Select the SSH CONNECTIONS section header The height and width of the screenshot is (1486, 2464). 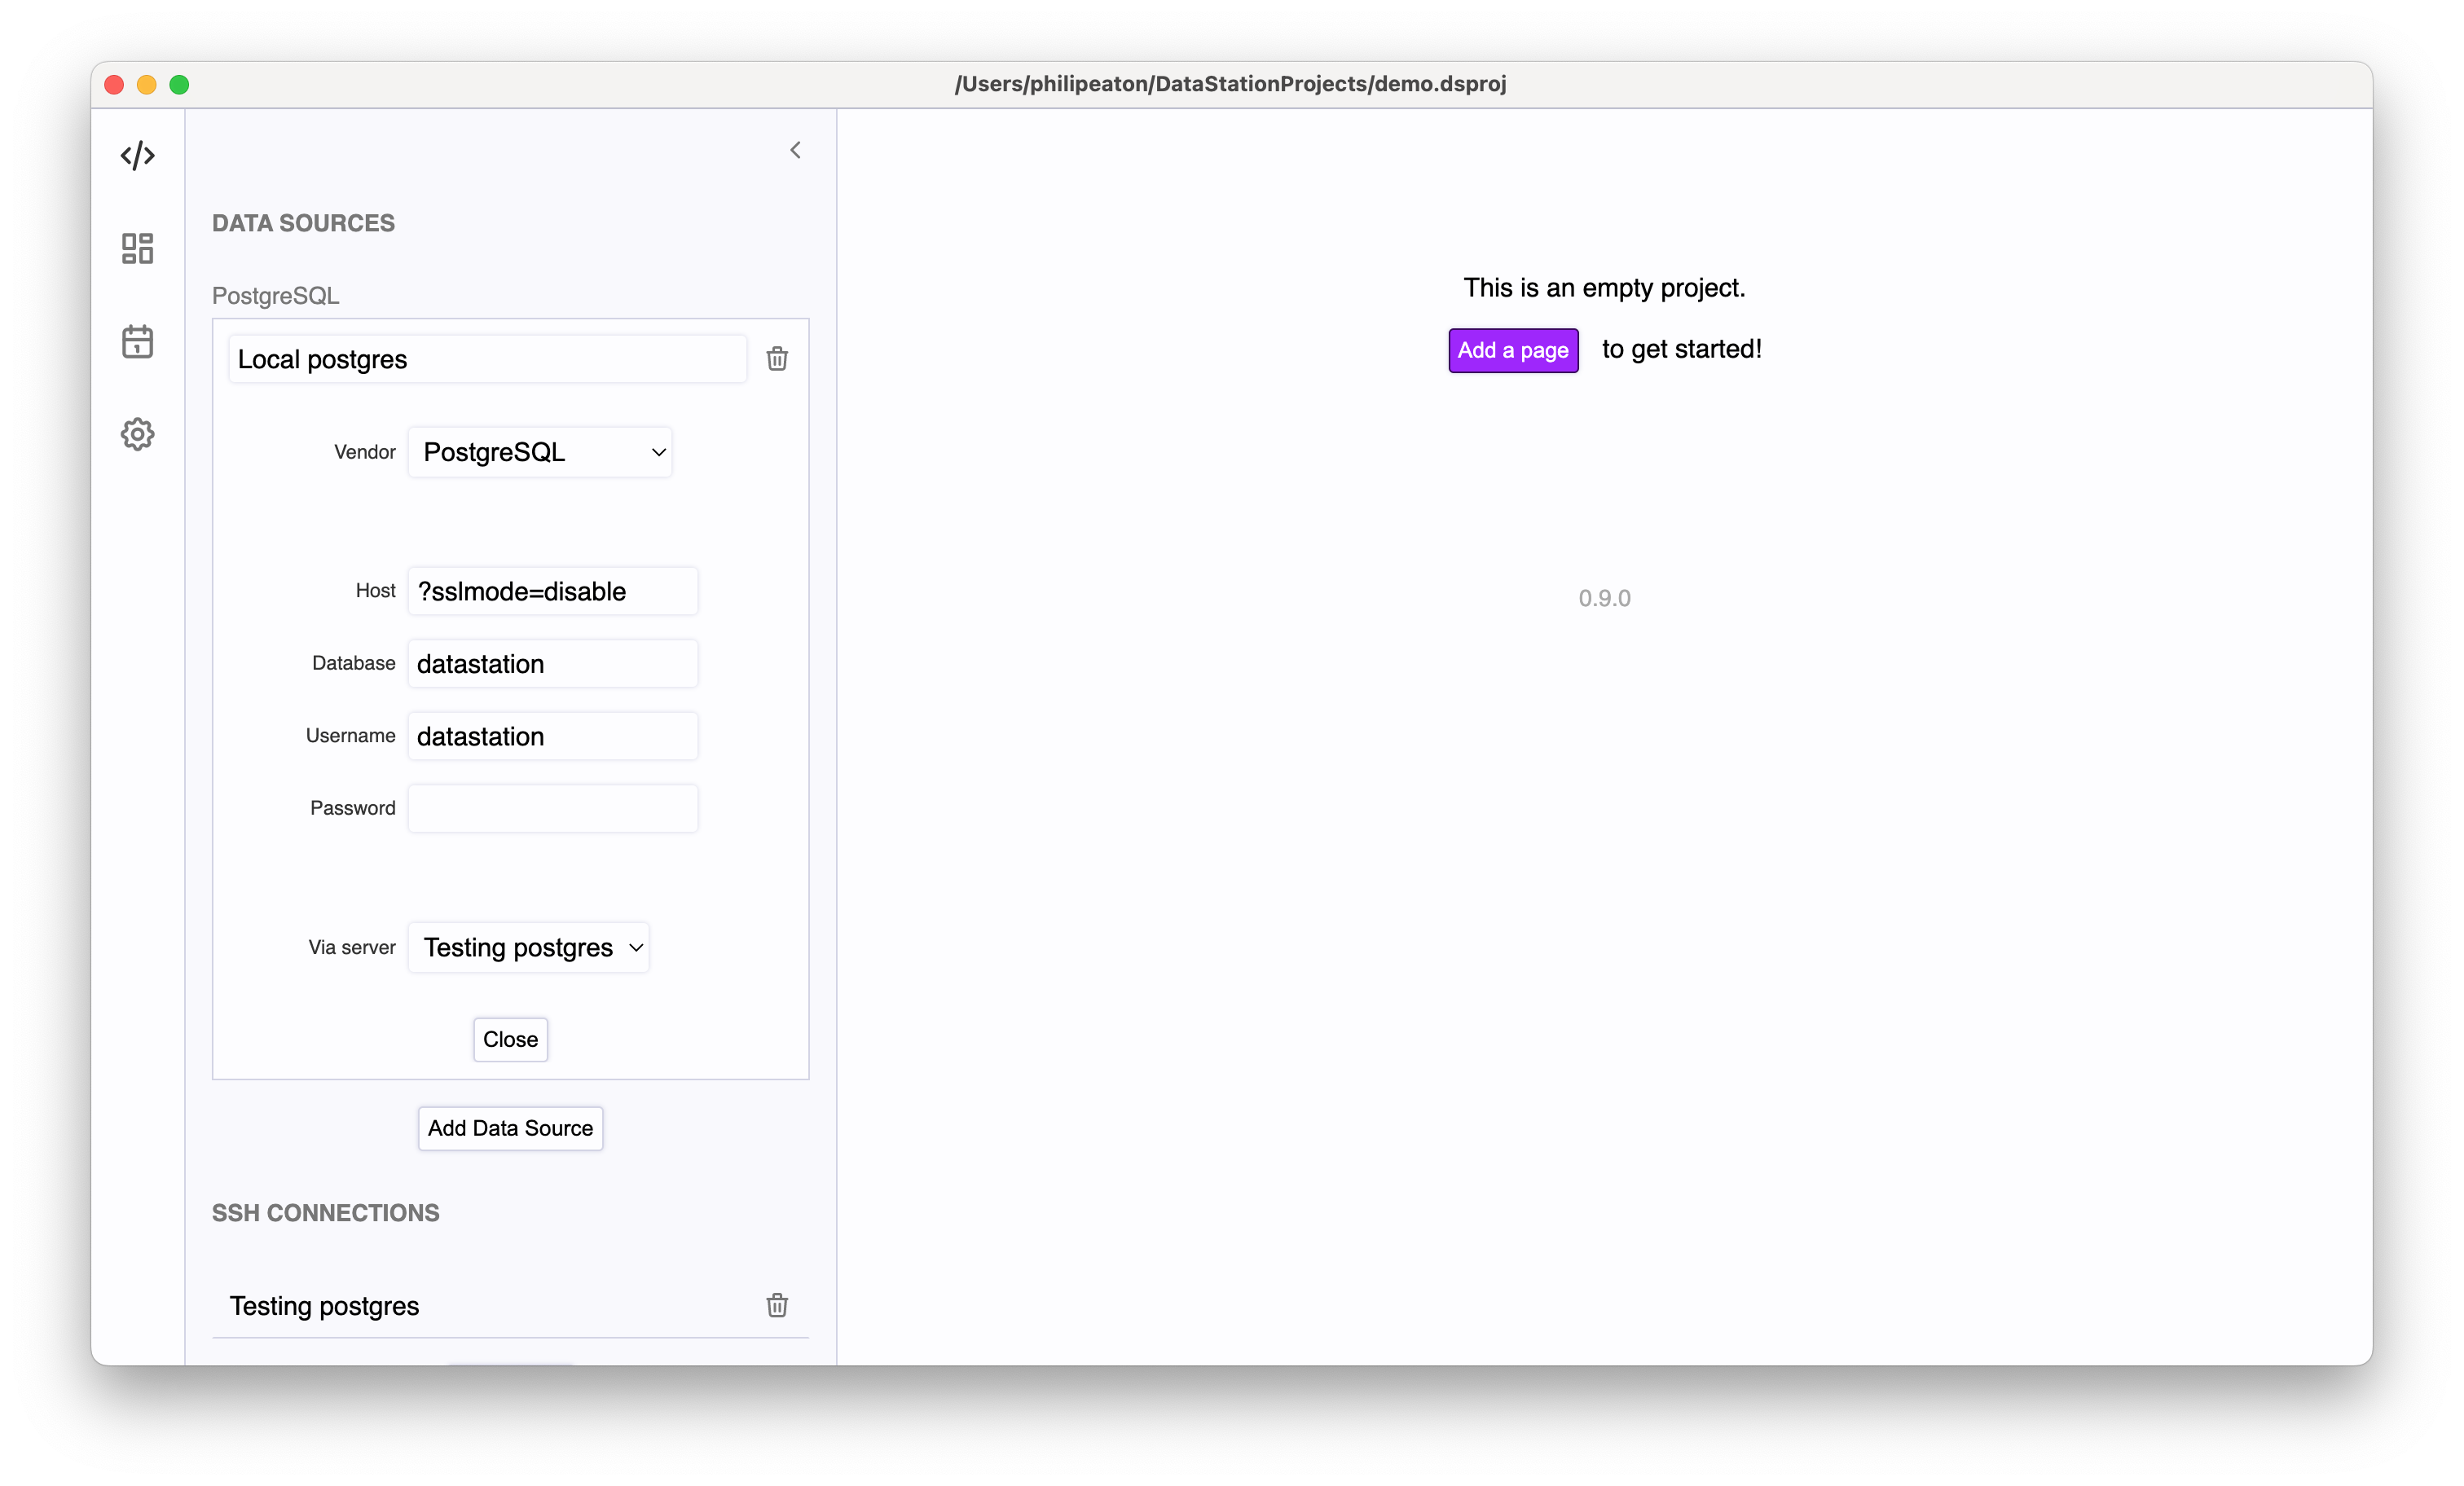(x=326, y=1213)
